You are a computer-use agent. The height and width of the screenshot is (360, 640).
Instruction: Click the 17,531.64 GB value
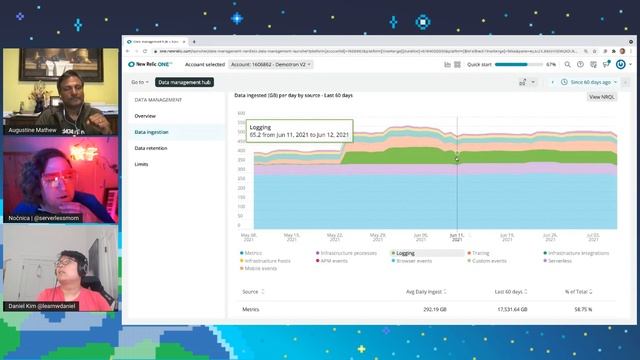(x=512, y=310)
